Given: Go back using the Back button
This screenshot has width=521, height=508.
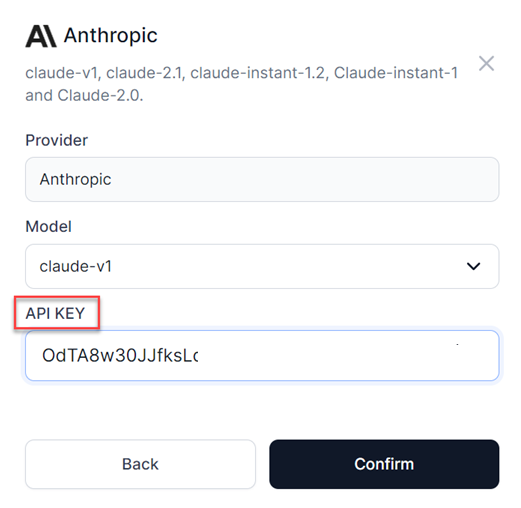Looking at the screenshot, I should (x=140, y=464).
